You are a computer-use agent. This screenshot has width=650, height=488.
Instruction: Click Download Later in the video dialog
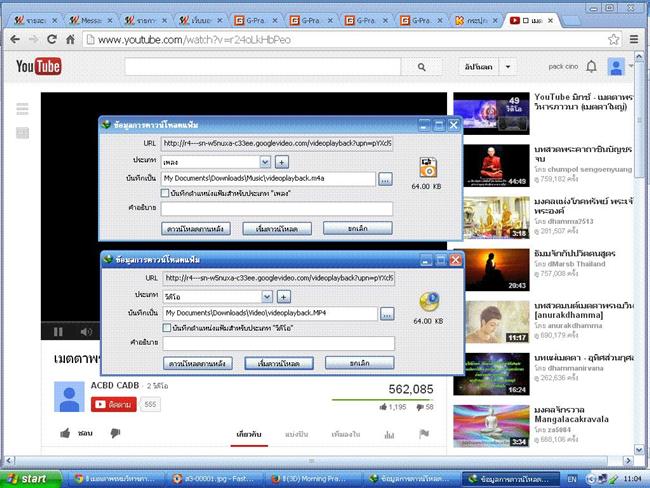[198, 363]
